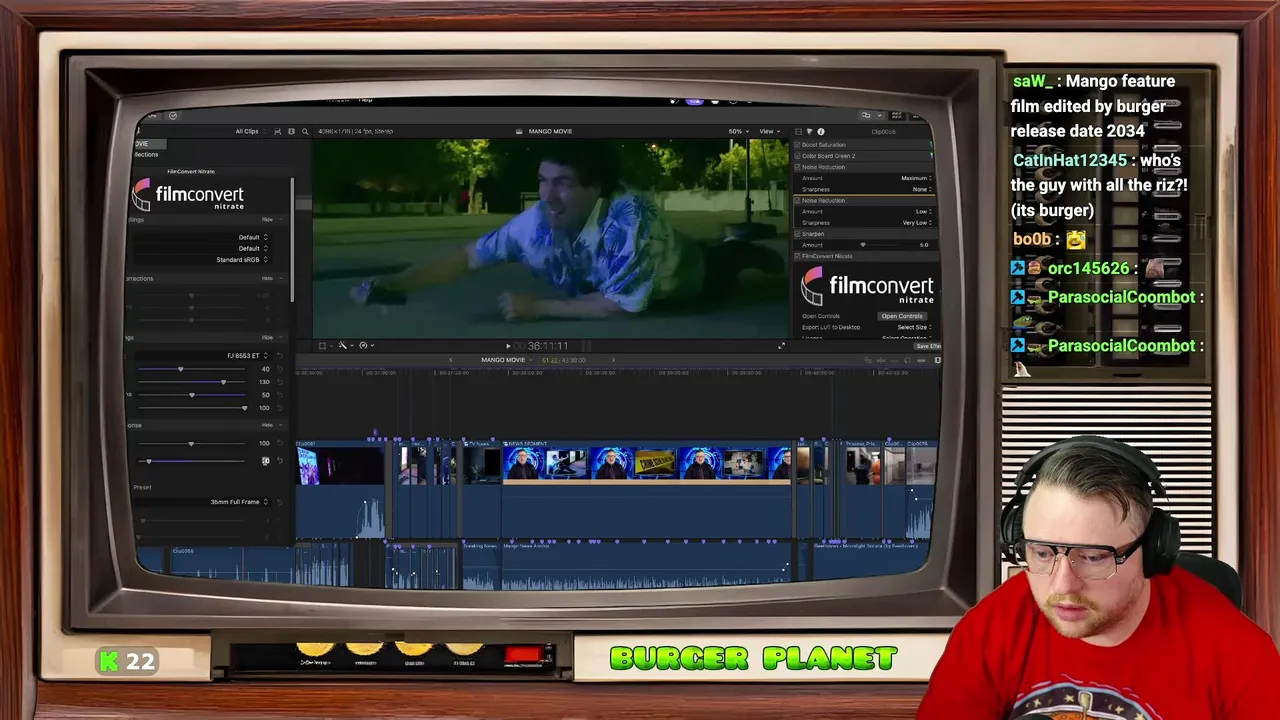Click the browser search magnifier icon
This screenshot has width=1280, height=720.
[305, 131]
